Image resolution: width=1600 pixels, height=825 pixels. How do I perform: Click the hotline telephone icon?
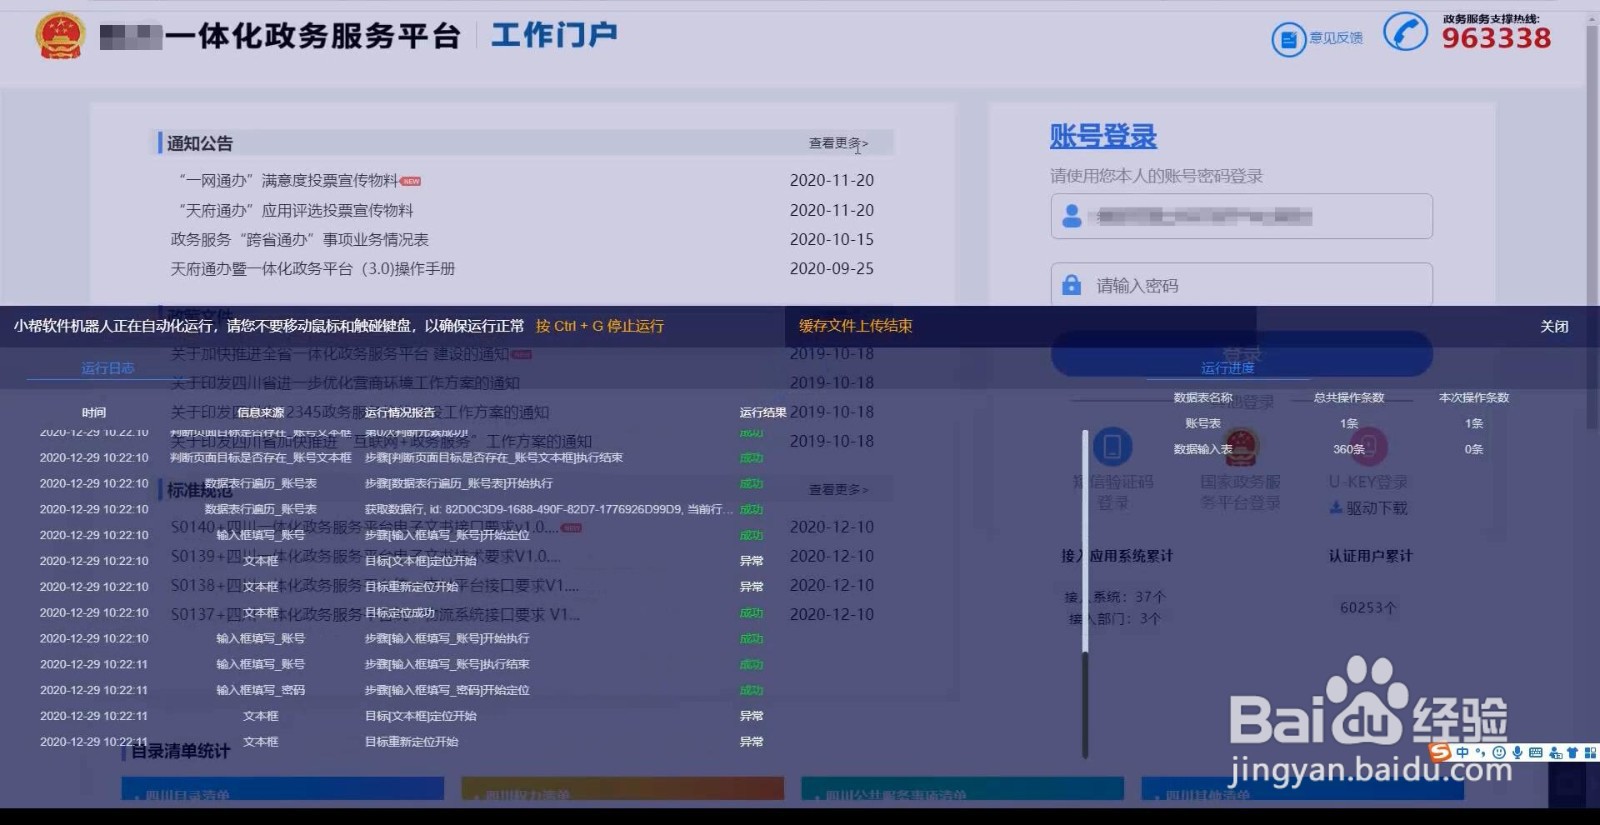(x=1405, y=32)
